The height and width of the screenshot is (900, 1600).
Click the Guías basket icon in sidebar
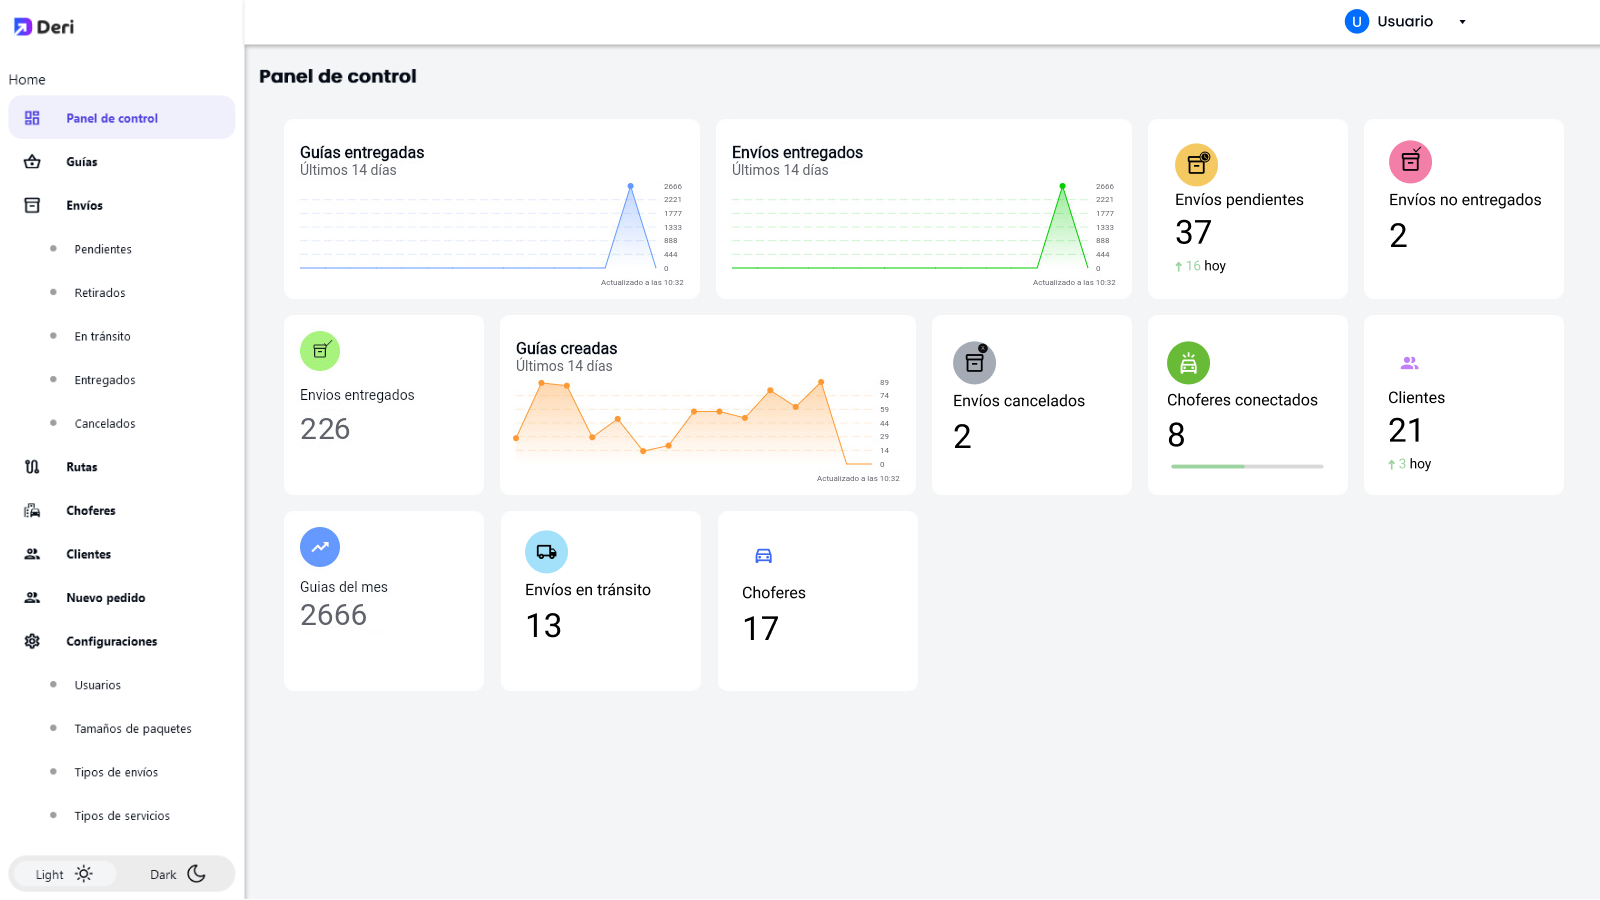[x=32, y=162]
